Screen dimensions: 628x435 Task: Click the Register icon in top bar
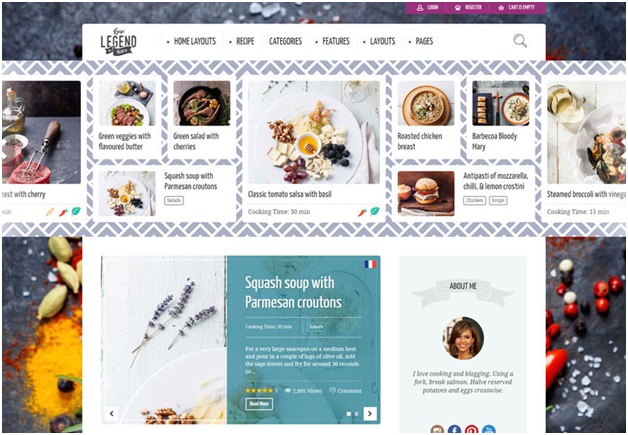coord(458,8)
